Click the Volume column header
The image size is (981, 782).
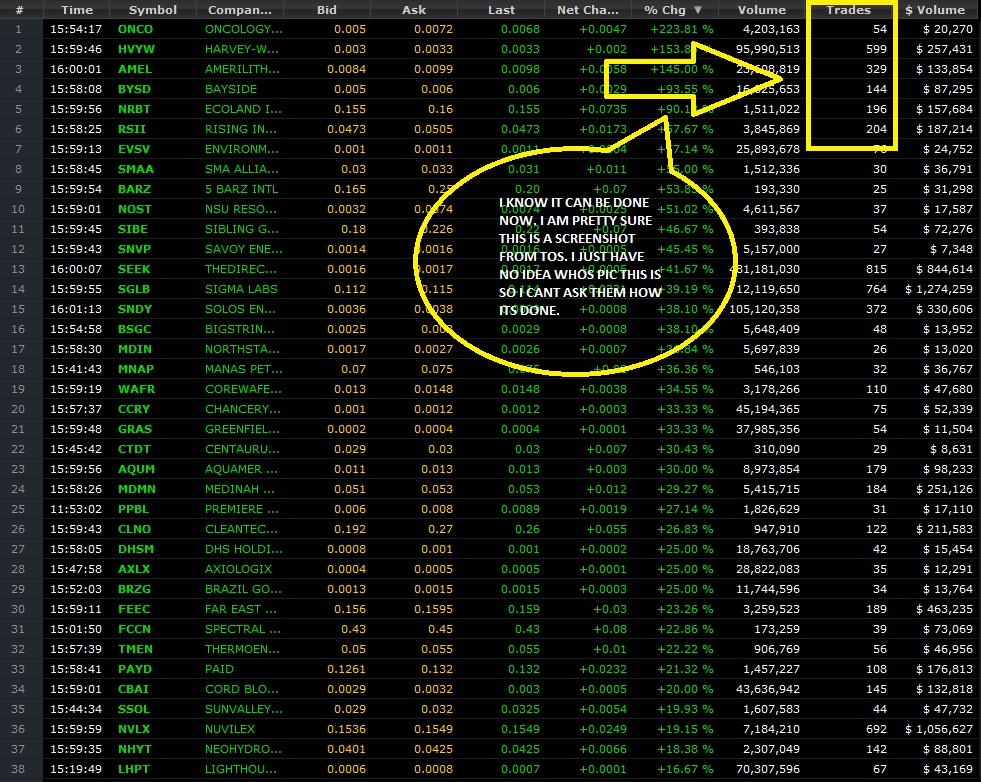click(x=761, y=10)
